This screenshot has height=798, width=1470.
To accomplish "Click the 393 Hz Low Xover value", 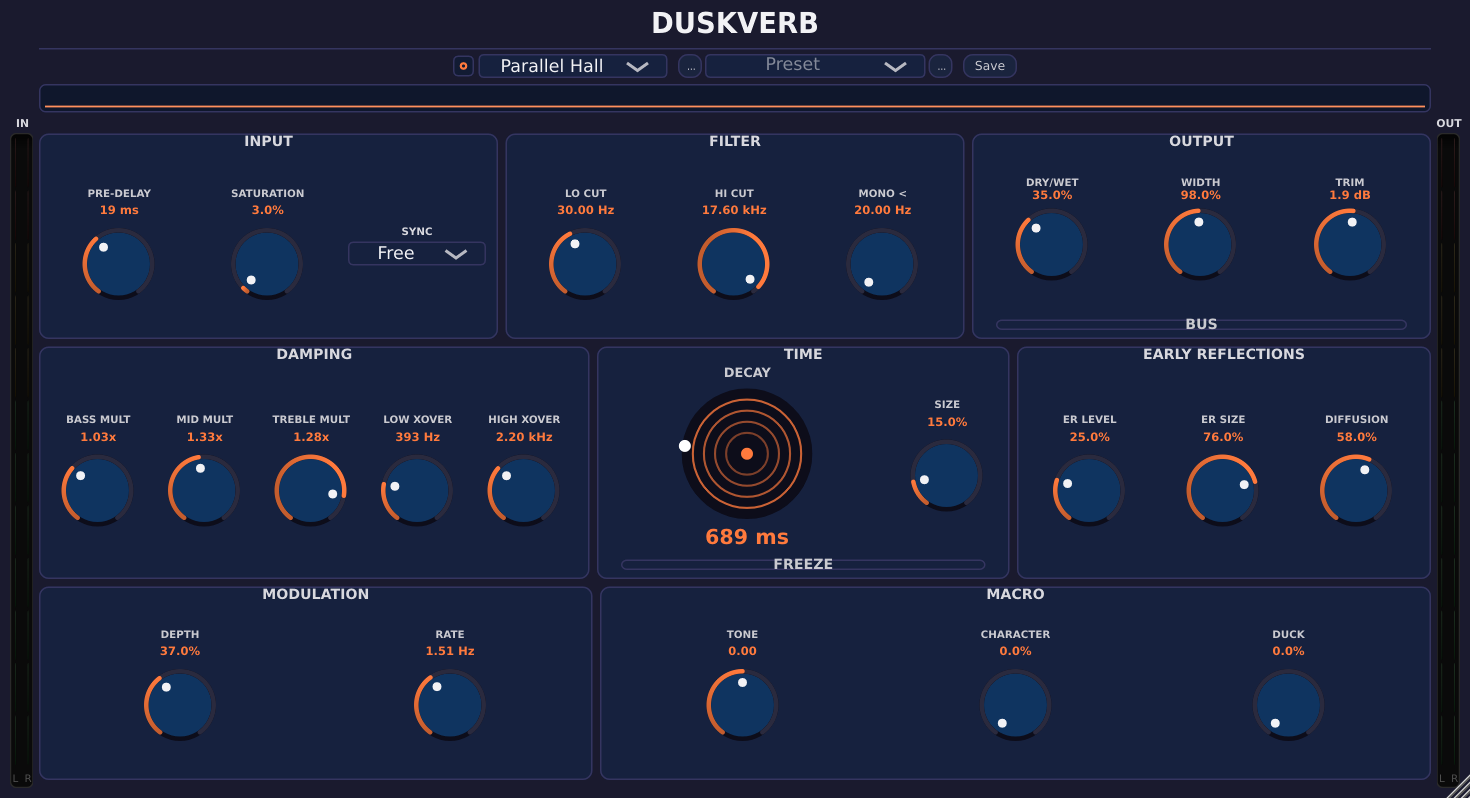I will (x=418, y=437).
